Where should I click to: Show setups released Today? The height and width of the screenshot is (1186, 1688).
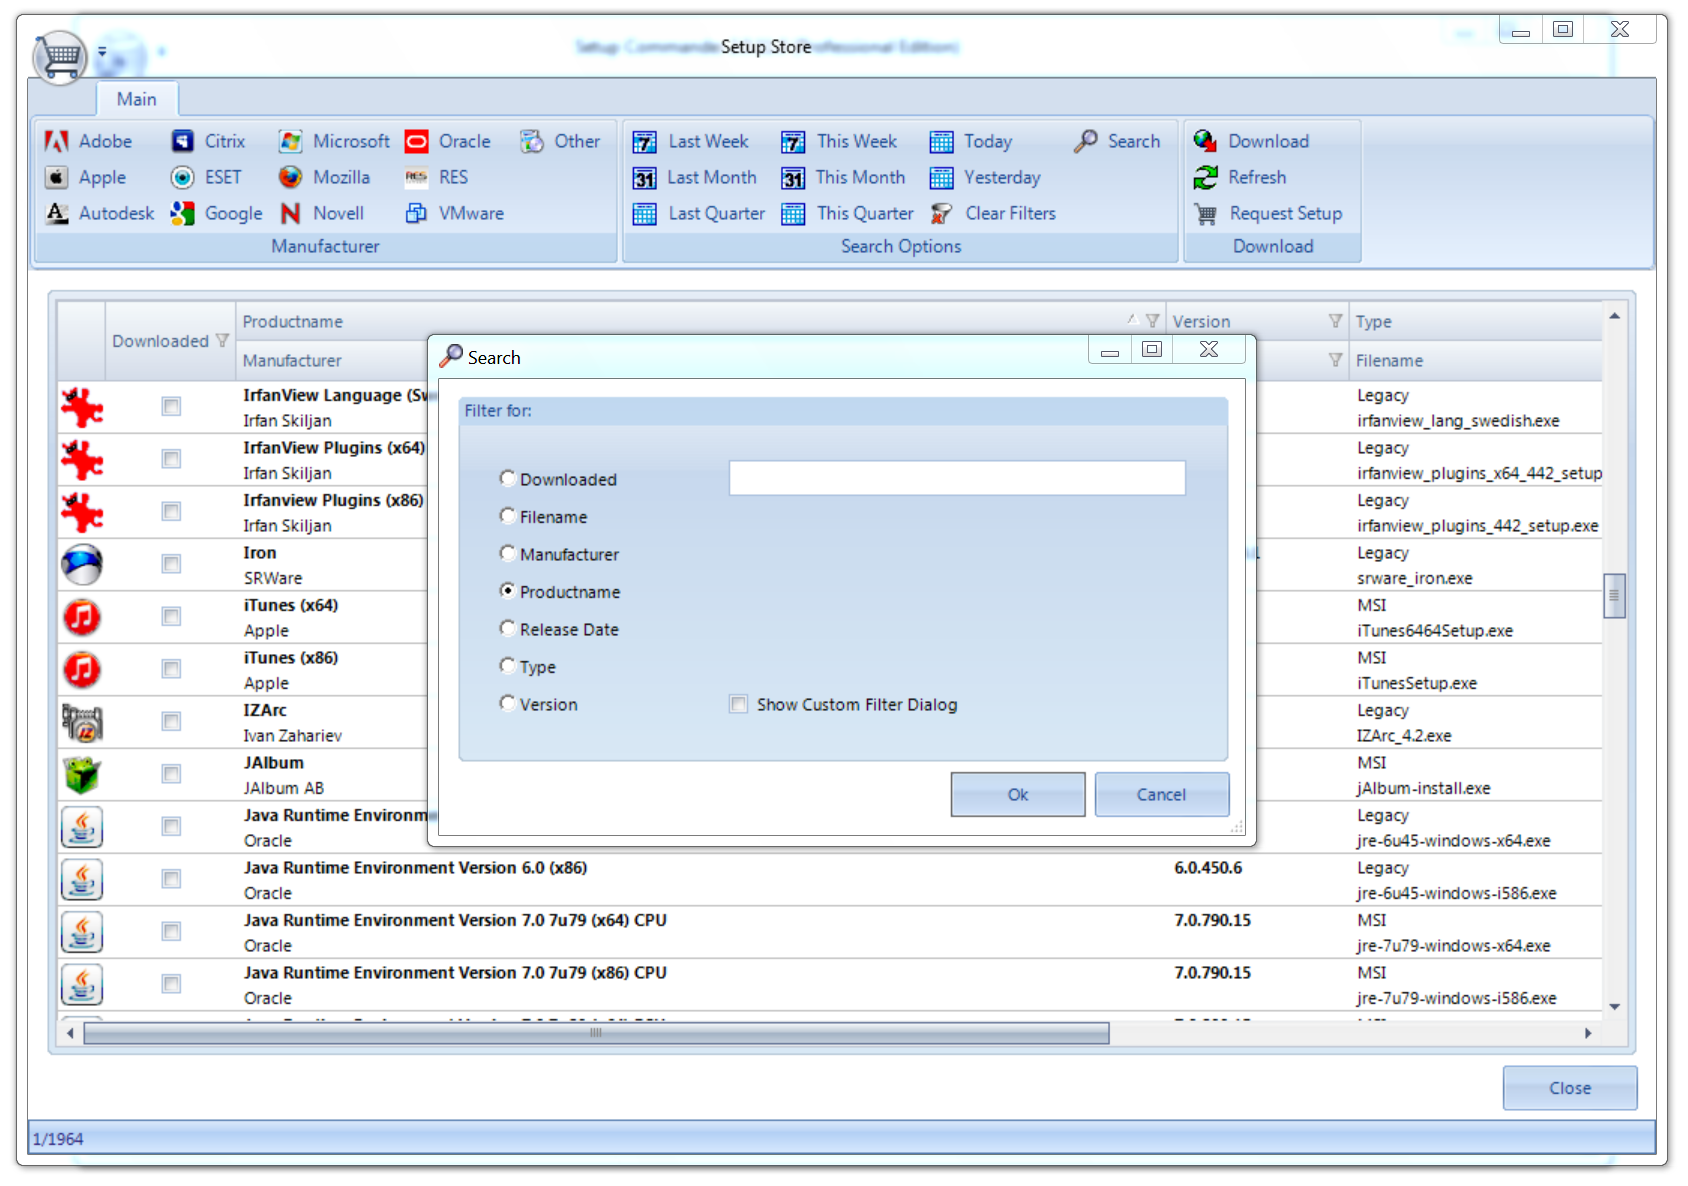coord(970,141)
